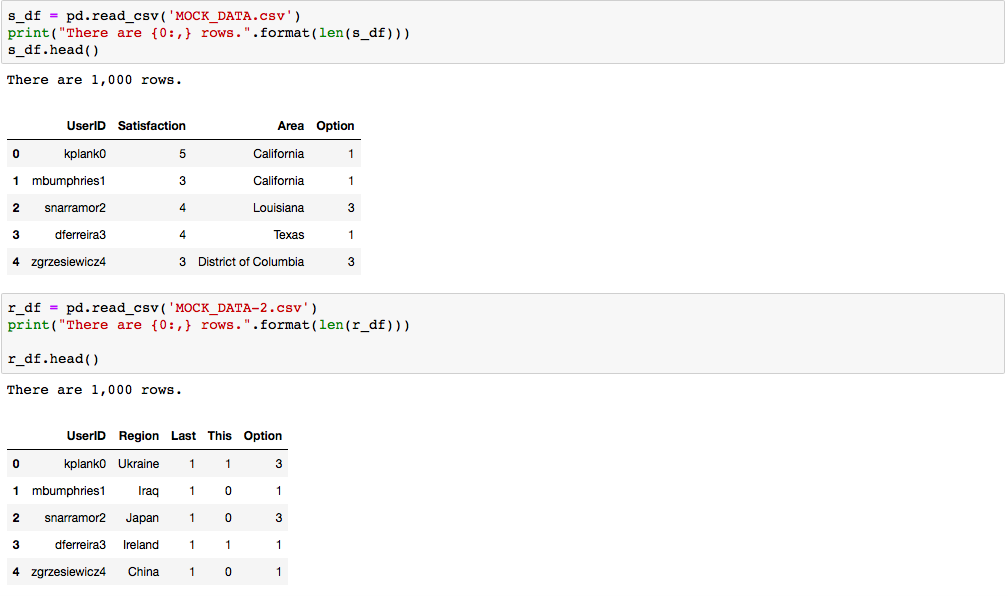Click the This column header
This screenshot has width=1008, height=596.
219,435
